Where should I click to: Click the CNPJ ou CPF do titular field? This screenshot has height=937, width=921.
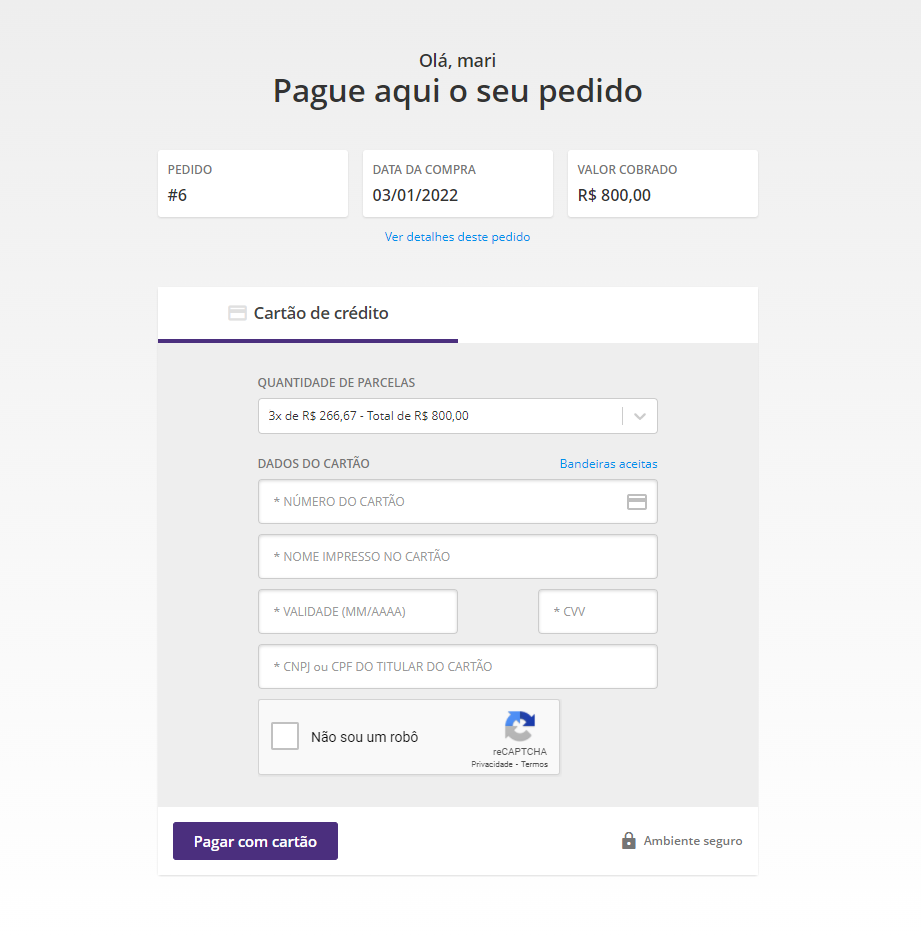point(458,667)
